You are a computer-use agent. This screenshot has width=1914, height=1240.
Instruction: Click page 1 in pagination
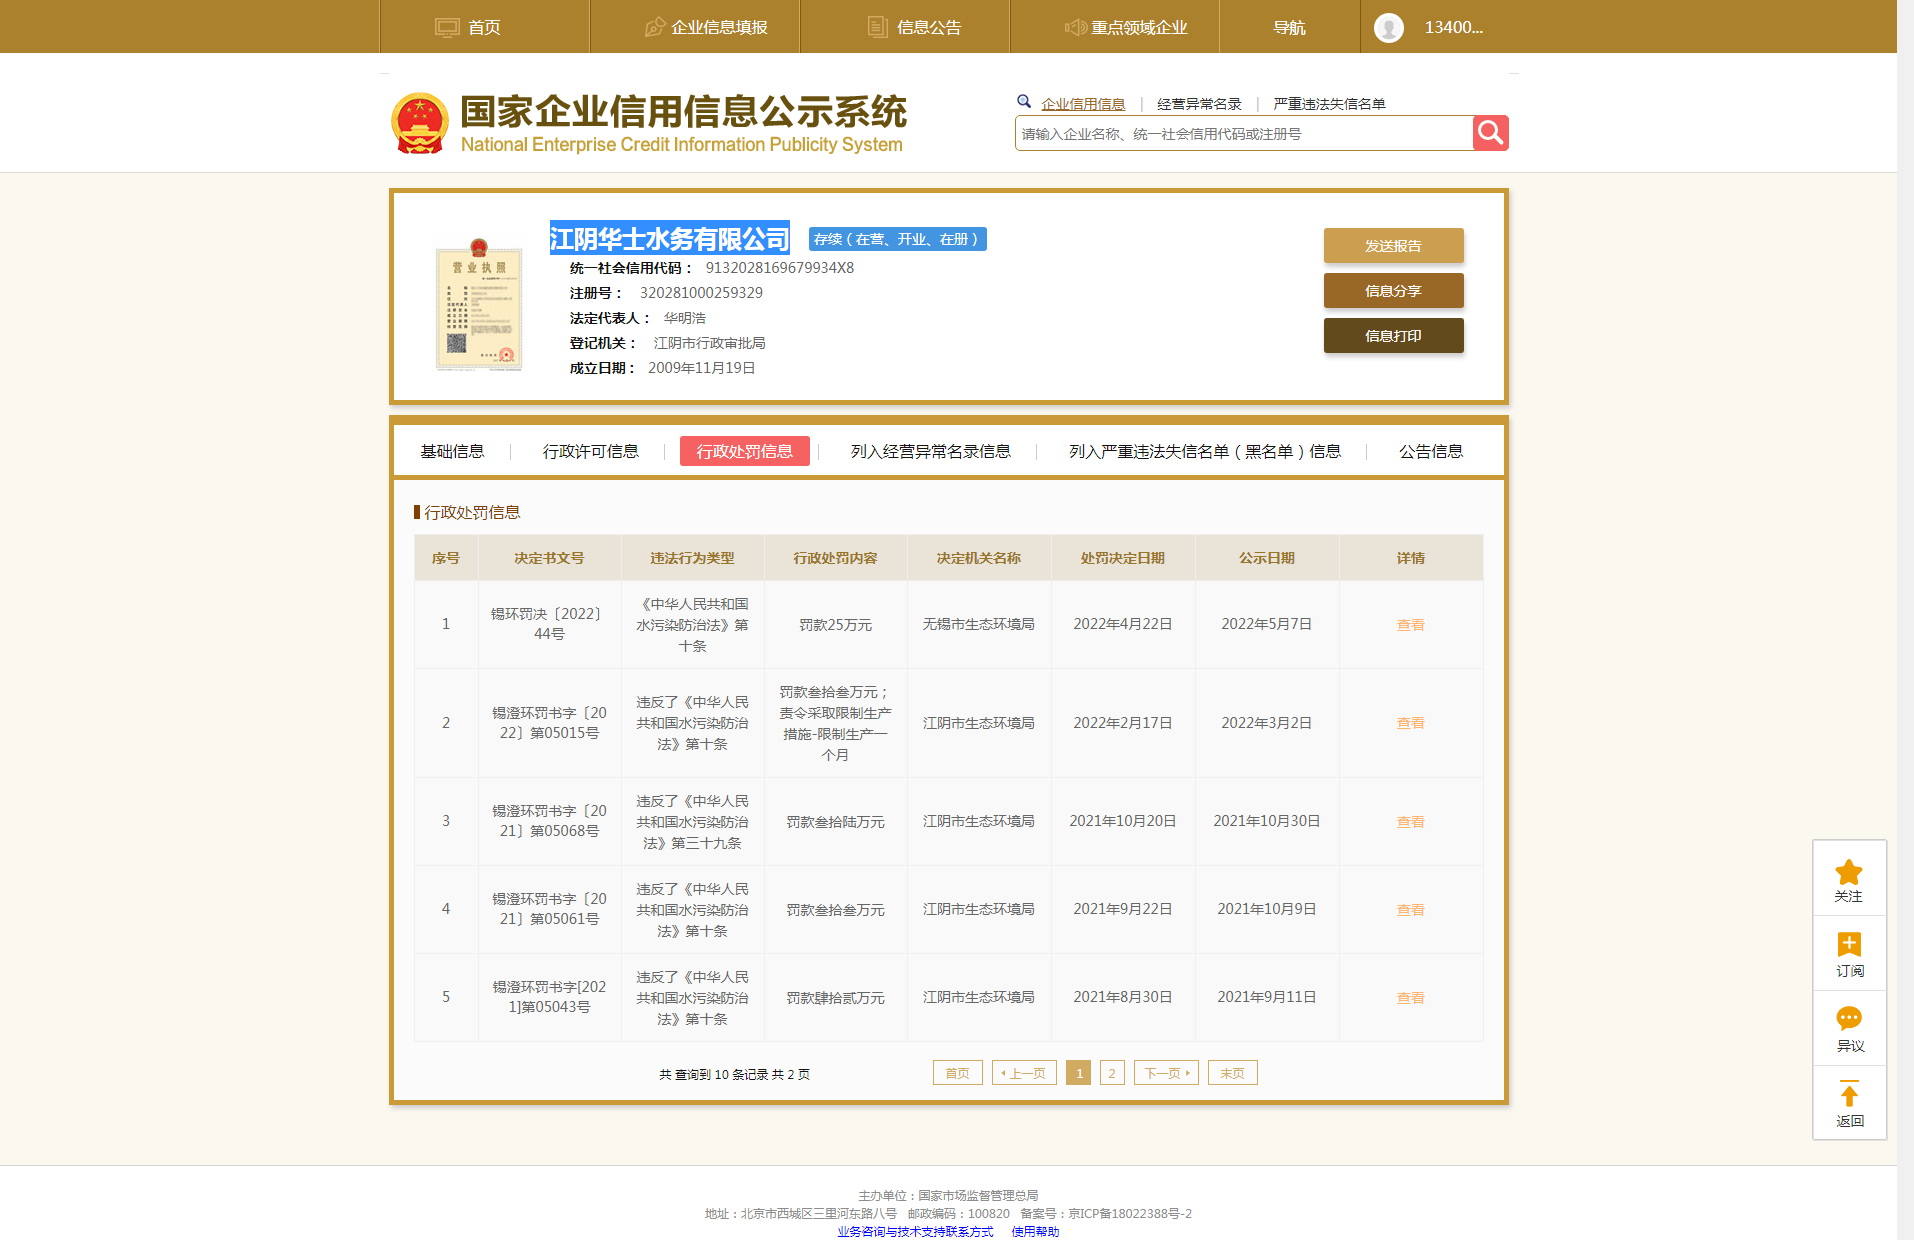[1079, 1073]
